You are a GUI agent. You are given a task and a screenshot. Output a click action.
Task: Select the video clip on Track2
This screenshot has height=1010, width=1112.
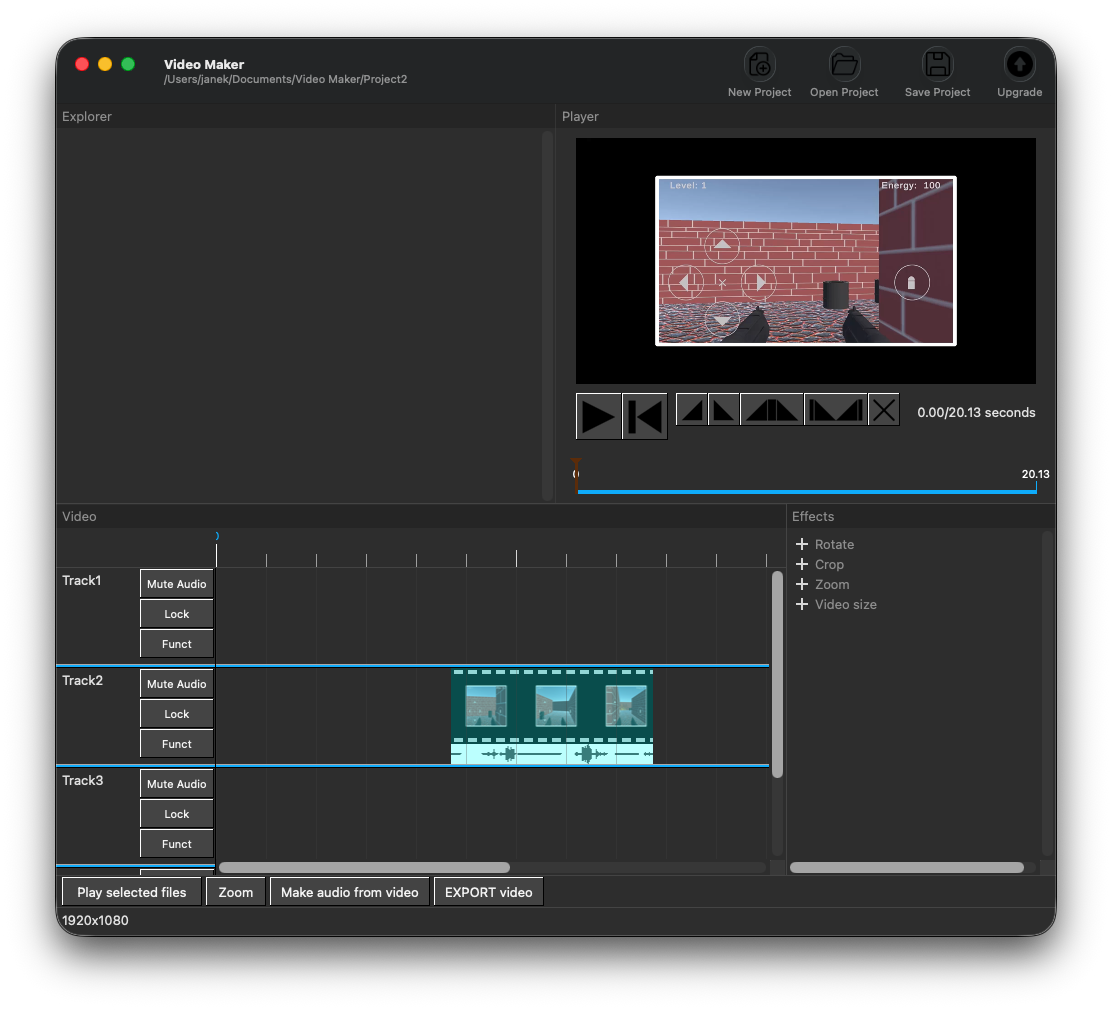[x=552, y=706]
